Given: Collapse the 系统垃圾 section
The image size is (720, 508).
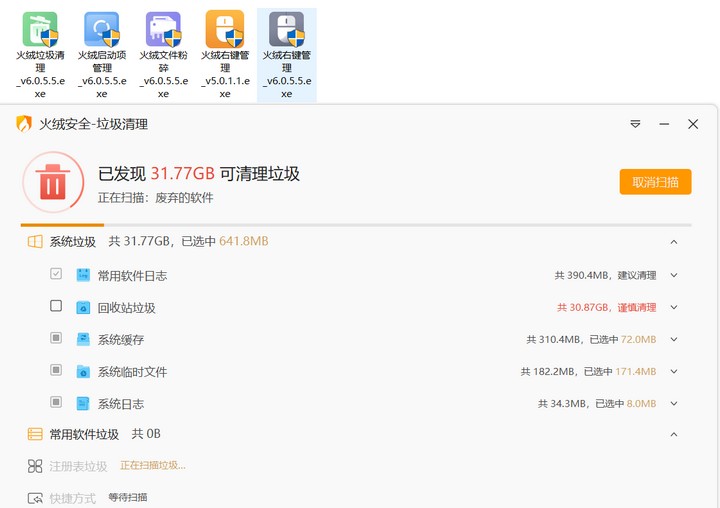Looking at the screenshot, I should point(674,242).
